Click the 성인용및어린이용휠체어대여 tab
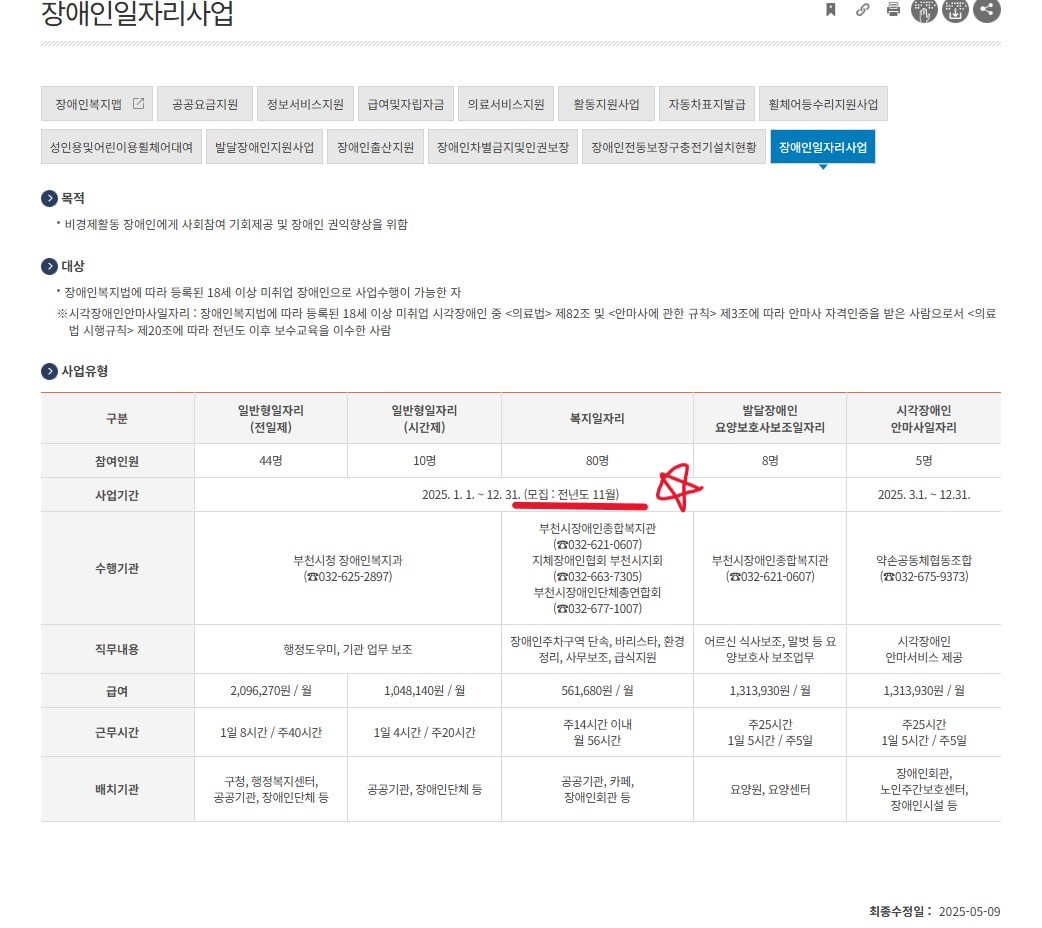Image resolution: width=1042 pixels, height=928 pixels. click(121, 147)
